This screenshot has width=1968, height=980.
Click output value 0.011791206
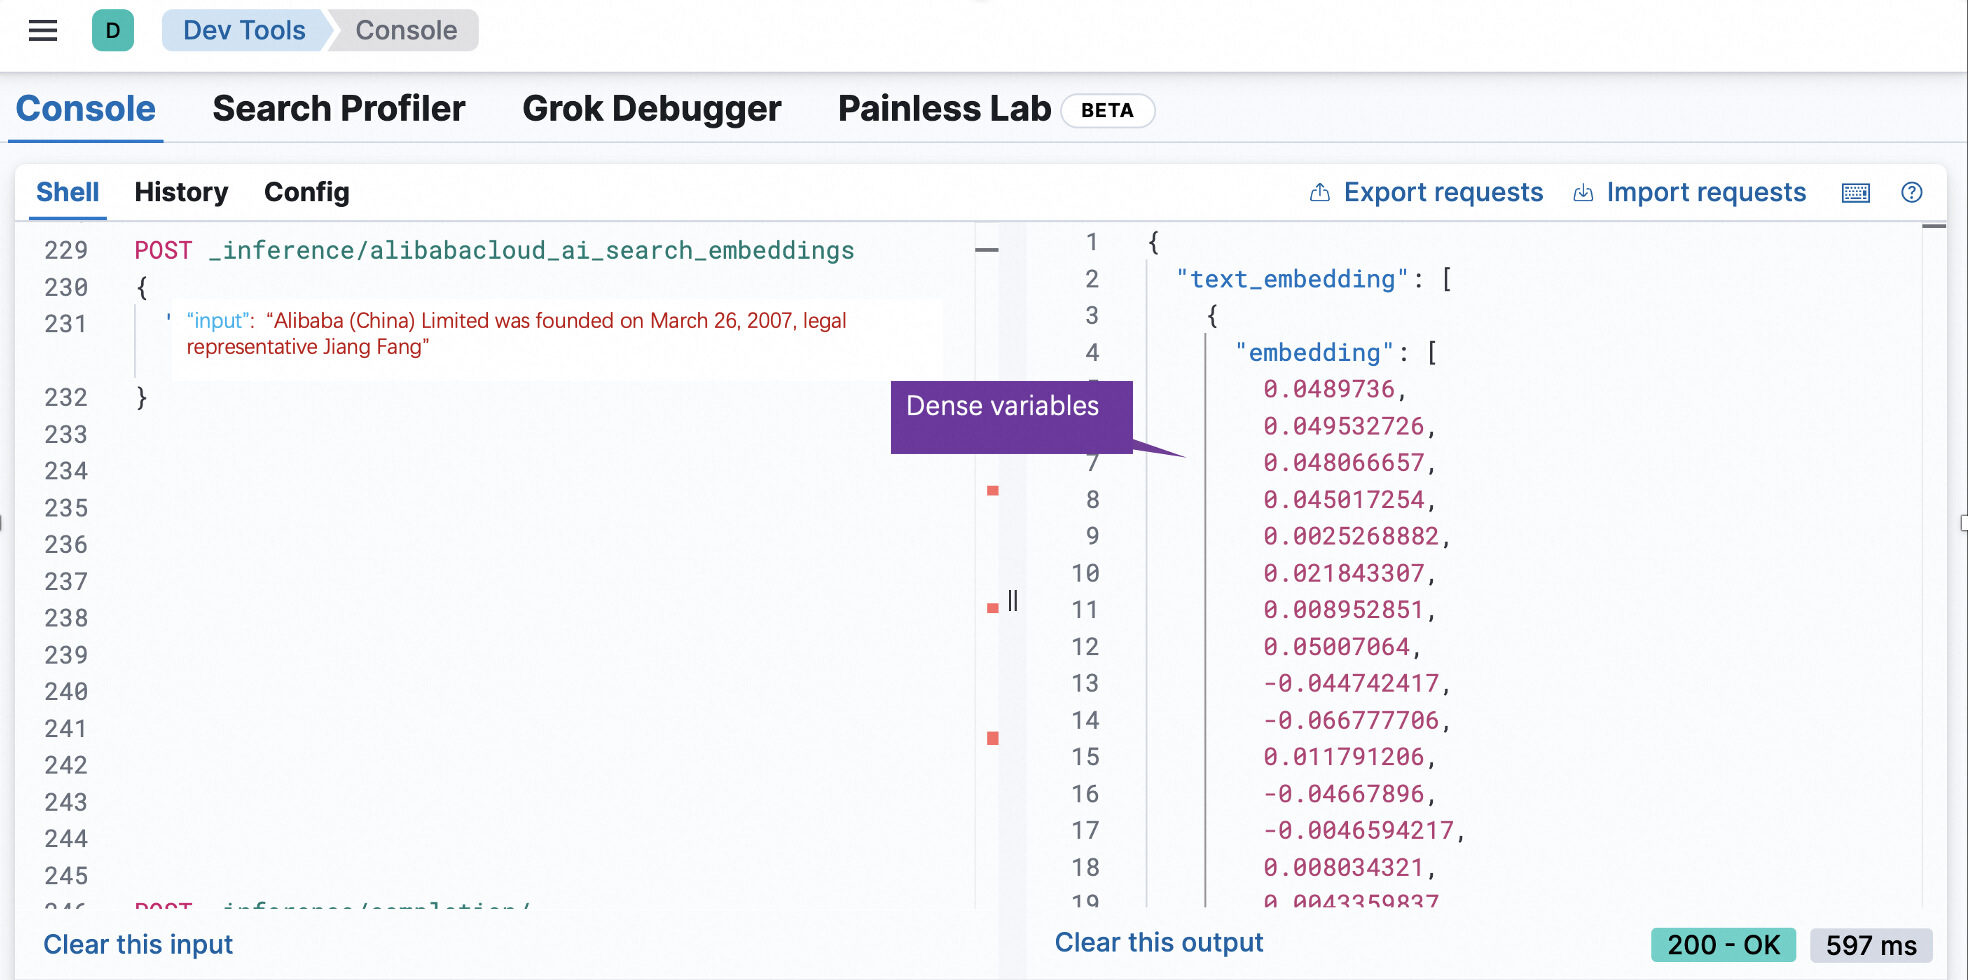(1343, 757)
